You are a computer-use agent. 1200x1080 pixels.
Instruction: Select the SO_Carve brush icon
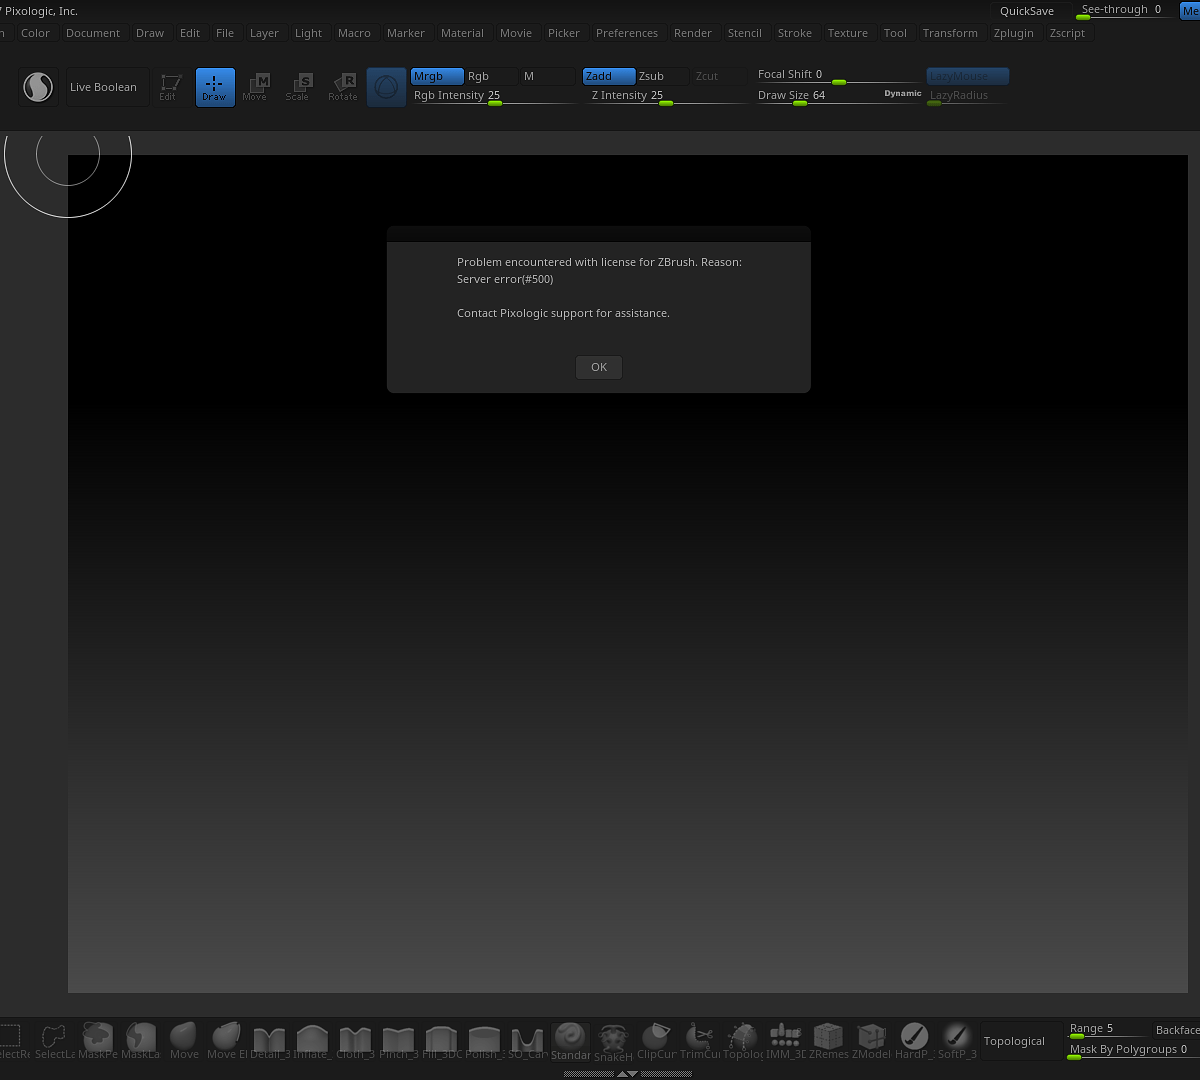[527, 1040]
